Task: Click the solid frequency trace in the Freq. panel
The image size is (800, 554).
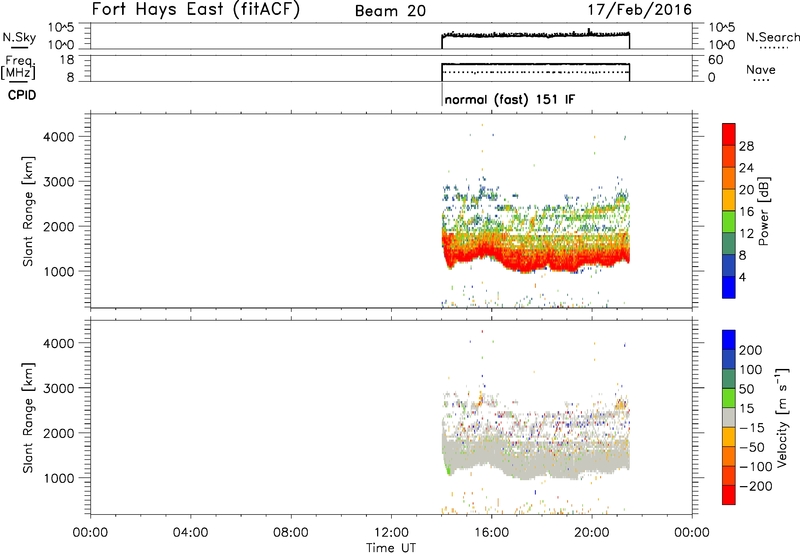Action: [536, 64]
